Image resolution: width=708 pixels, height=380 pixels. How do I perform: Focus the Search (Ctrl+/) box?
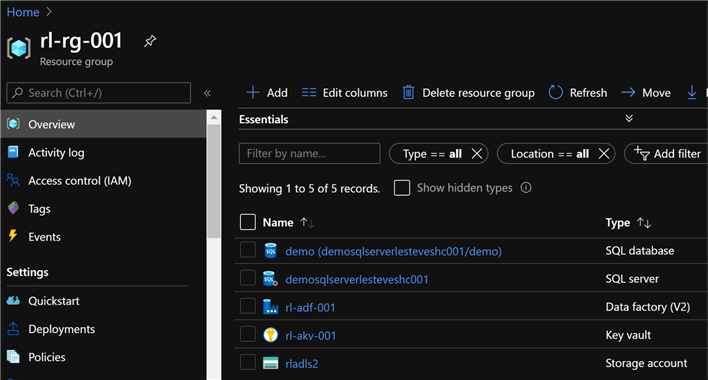[98, 93]
